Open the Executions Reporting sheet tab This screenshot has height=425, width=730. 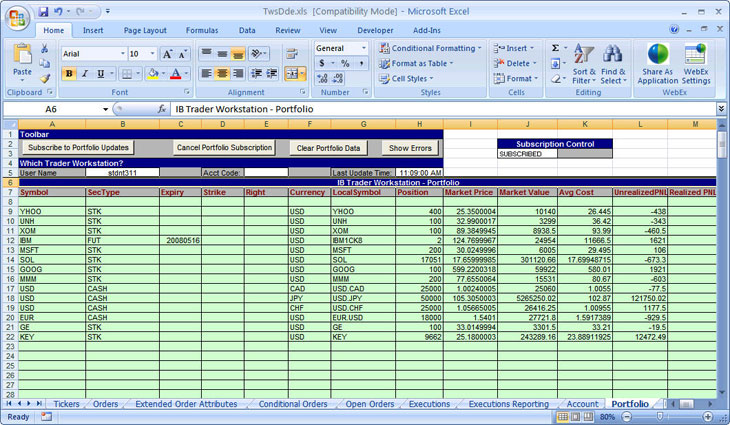click(508, 404)
